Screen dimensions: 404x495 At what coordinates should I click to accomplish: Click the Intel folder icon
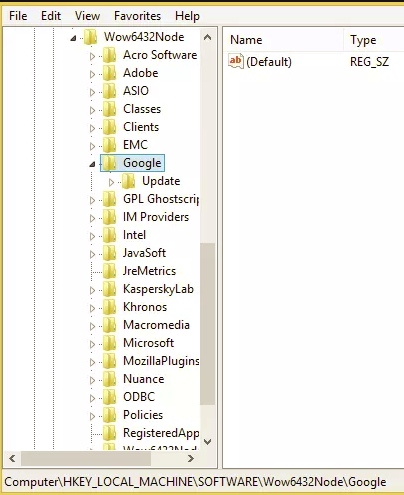[x=109, y=235]
